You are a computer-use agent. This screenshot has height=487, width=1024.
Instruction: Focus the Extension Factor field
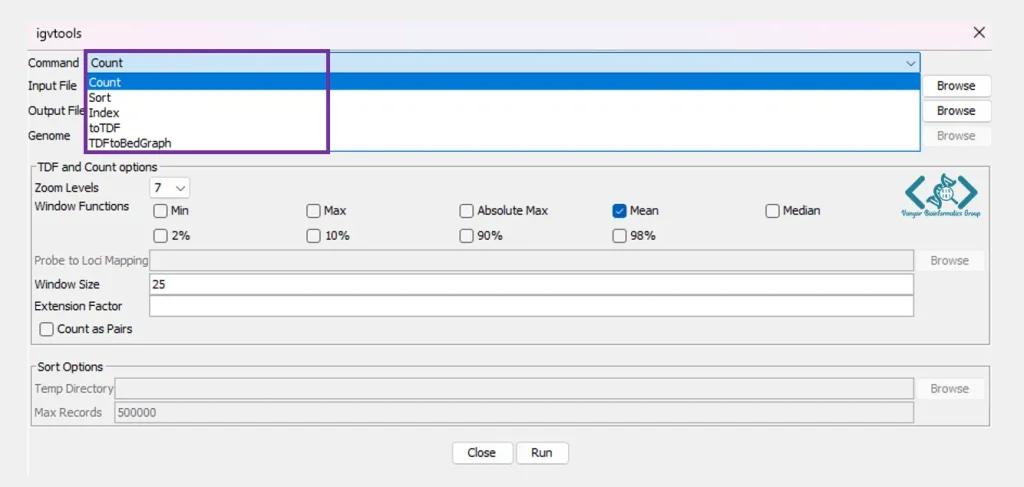[x=531, y=306]
